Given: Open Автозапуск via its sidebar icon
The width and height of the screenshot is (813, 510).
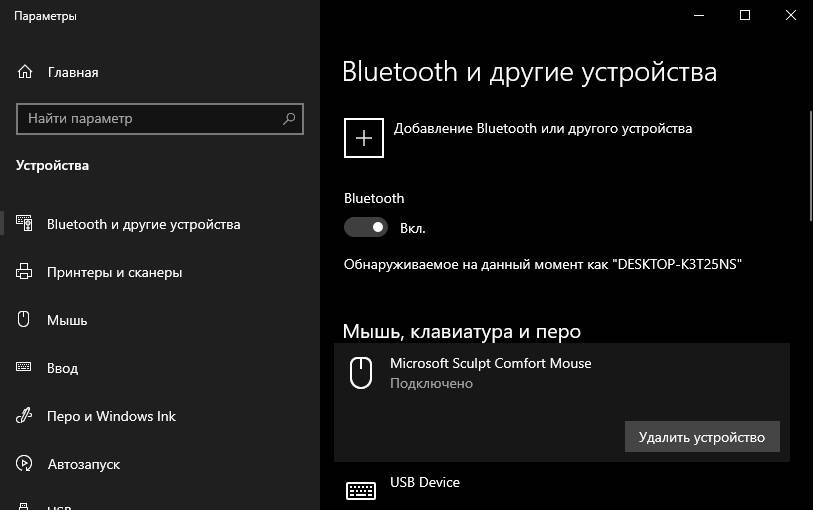Looking at the screenshot, I should point(25,464).
